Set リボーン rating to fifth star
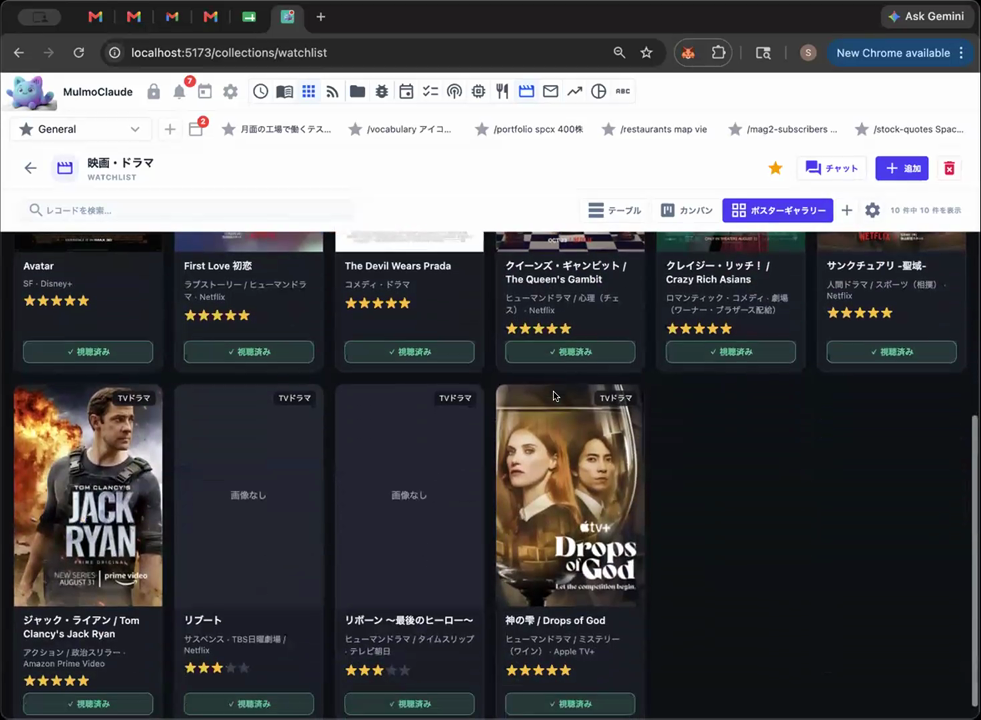This screenshot has width=981, height=720. click(405, 671)
